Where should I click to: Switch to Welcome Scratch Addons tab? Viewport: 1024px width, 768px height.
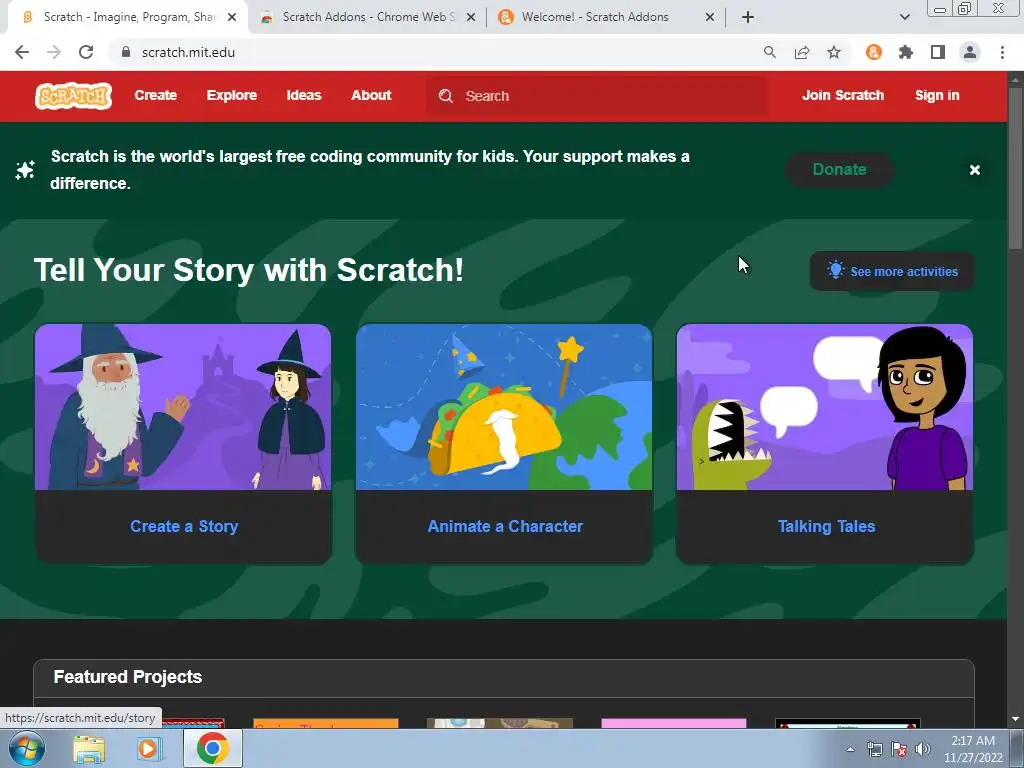point(594,17)
